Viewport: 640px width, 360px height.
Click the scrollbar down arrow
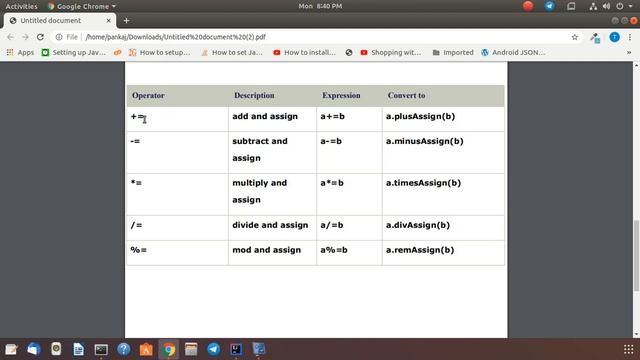pos(636,334)
